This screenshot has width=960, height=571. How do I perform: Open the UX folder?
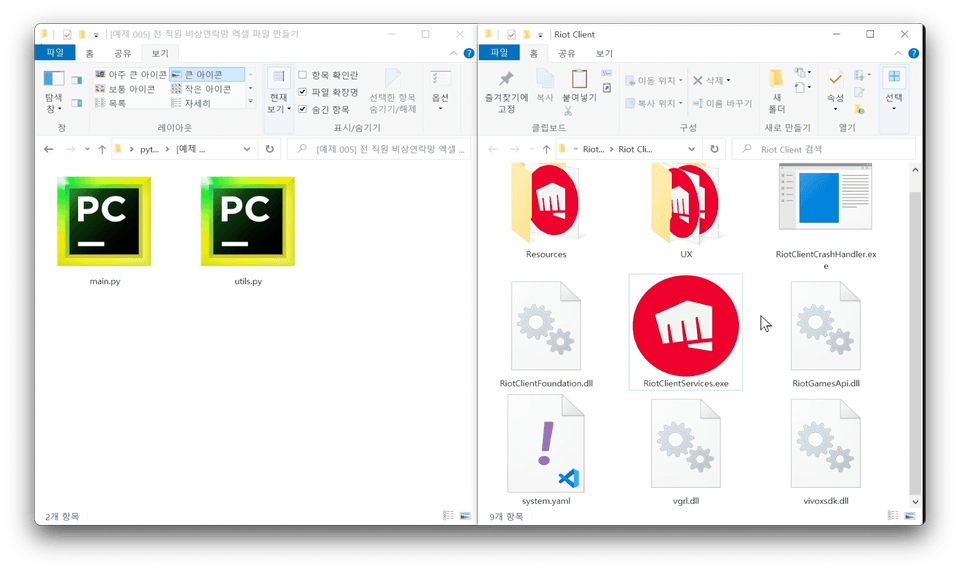pos(686,205)
